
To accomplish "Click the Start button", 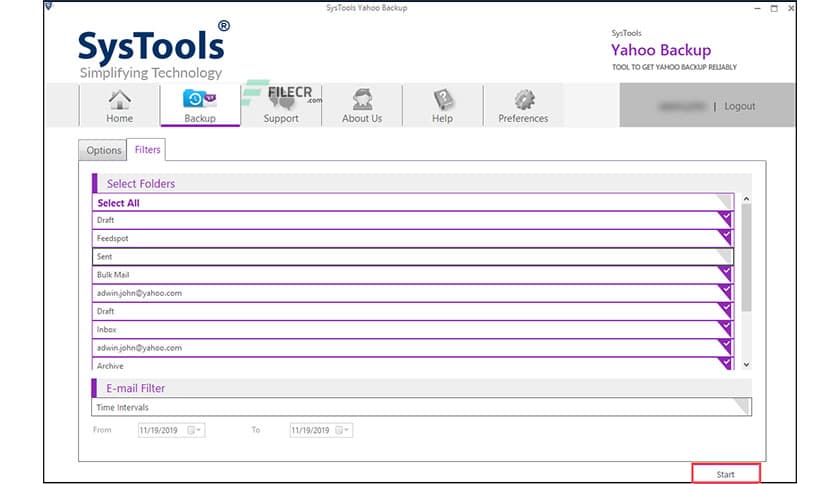I will (x=726, y=474).
